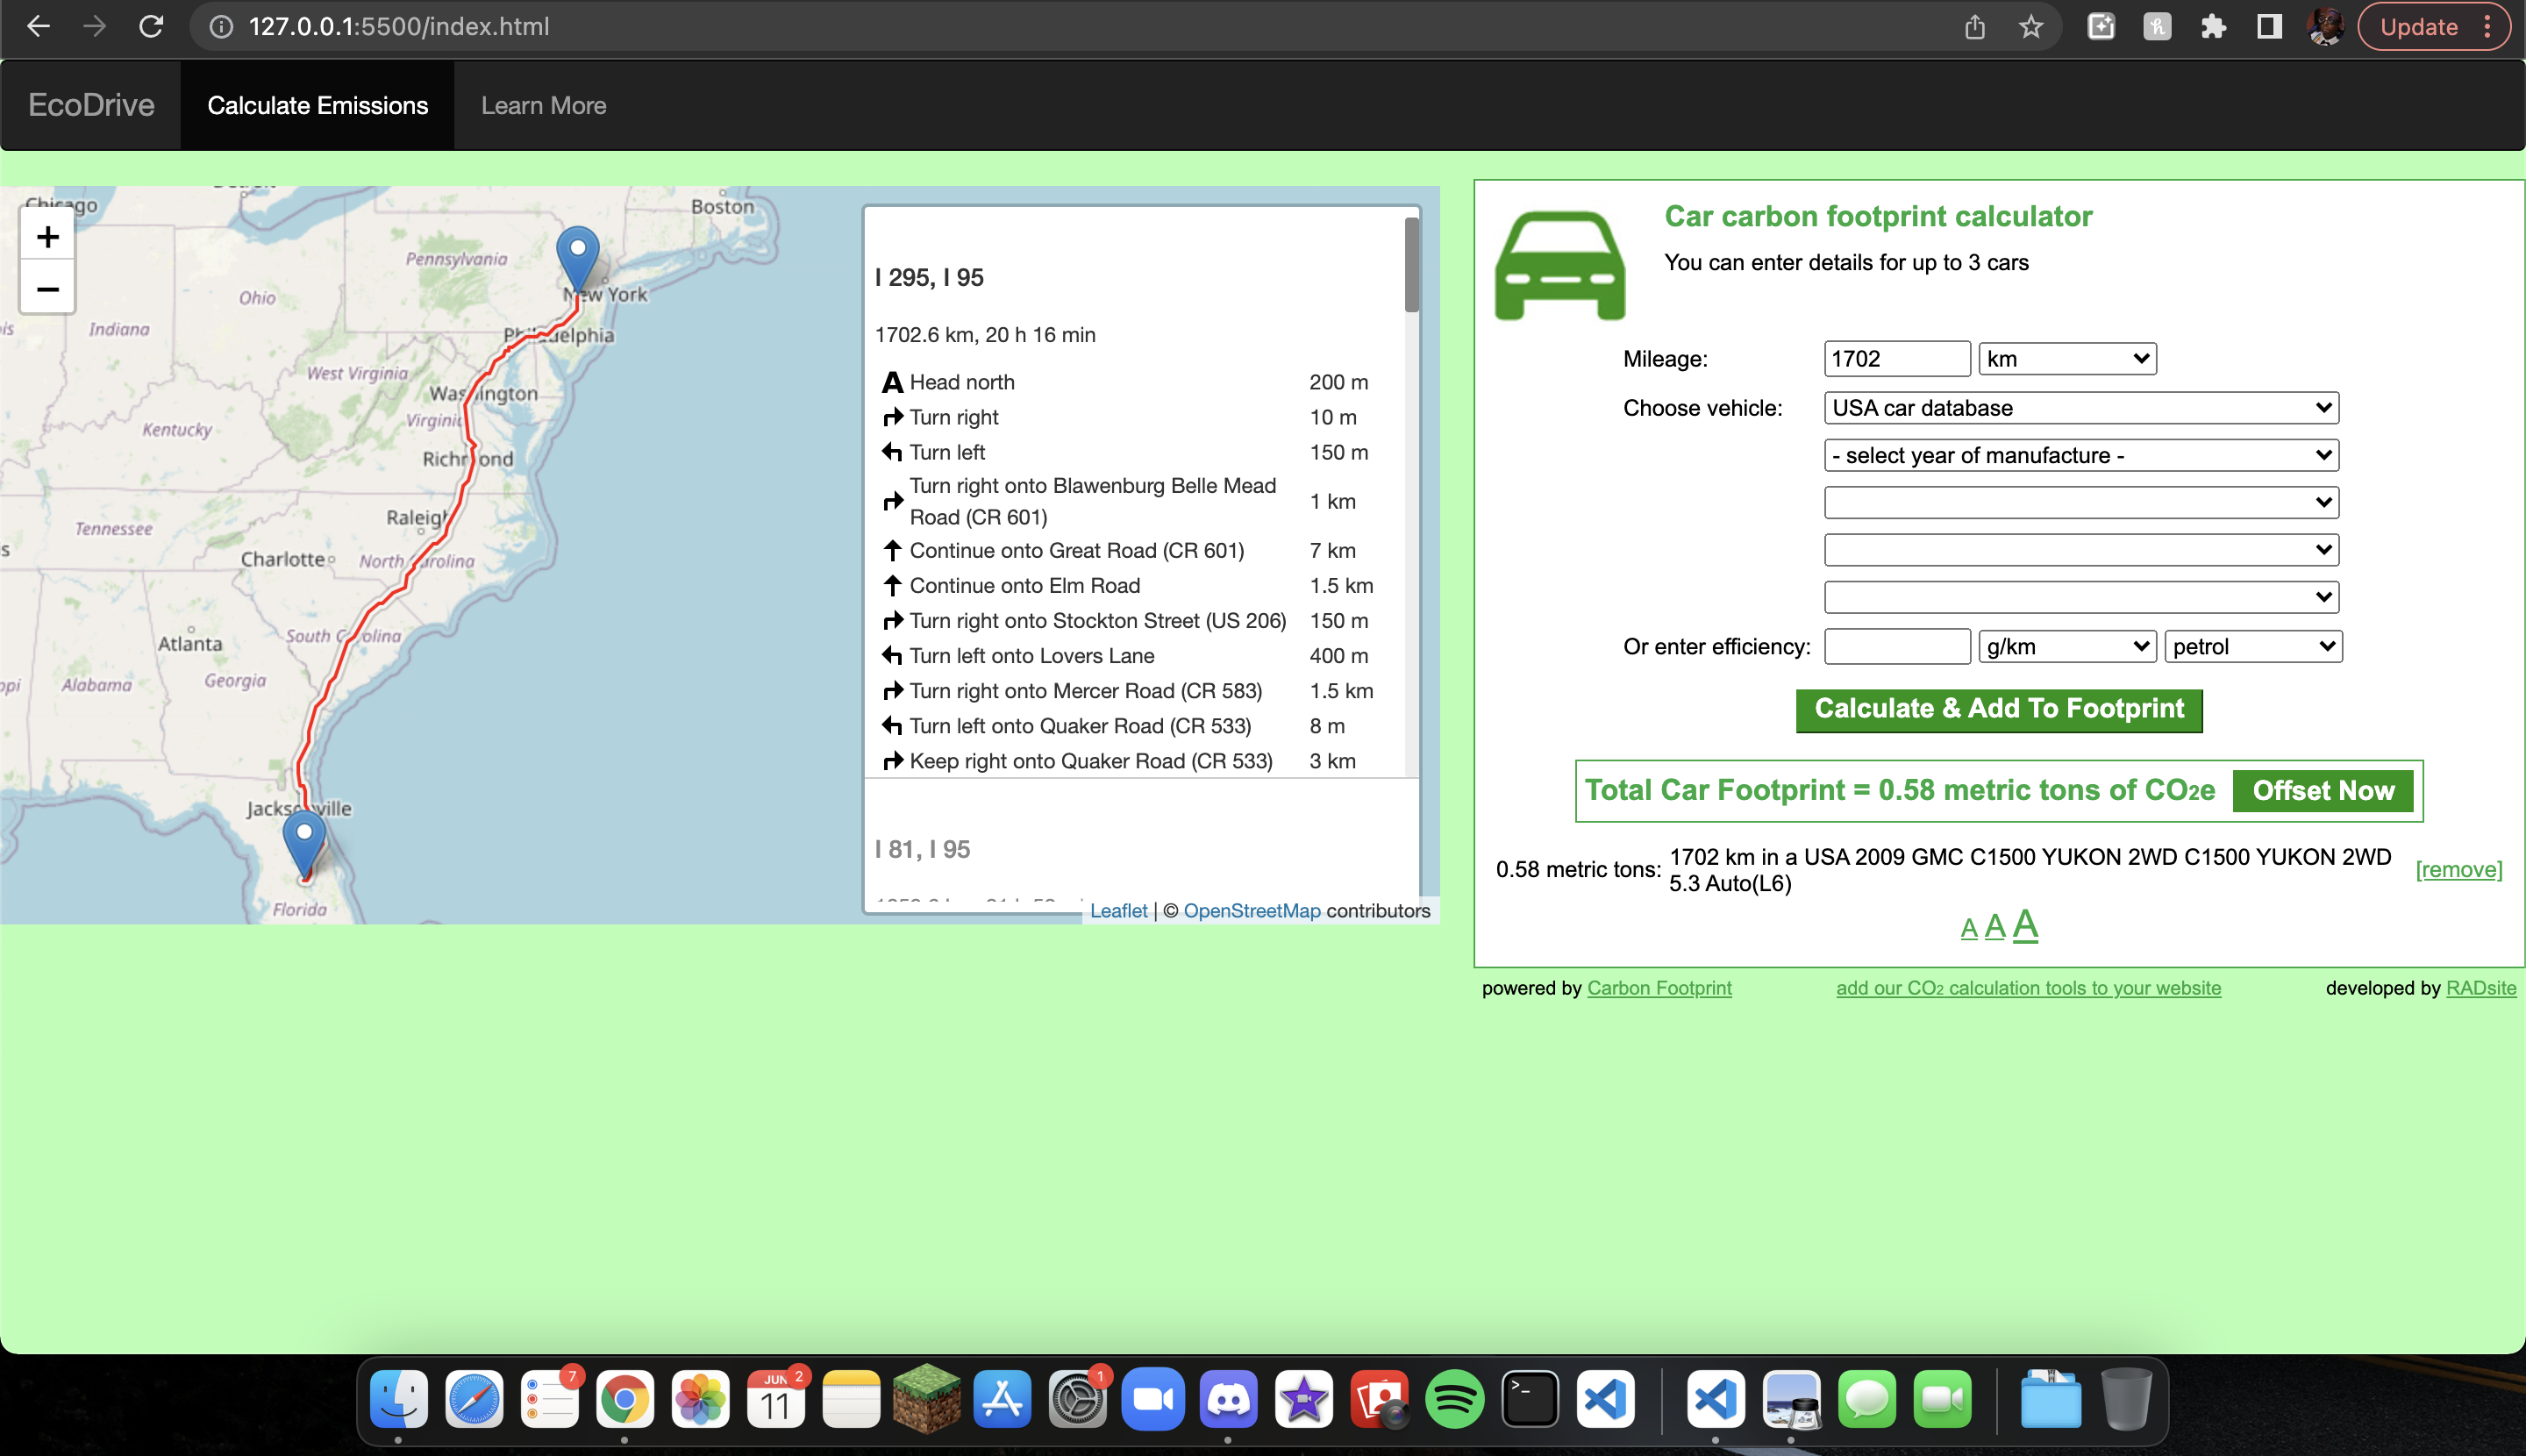Image resolution: width=2526 pixels, height=1456 pixels.
Task: Select the smallest A text size
Action: tap(1969, 929)
